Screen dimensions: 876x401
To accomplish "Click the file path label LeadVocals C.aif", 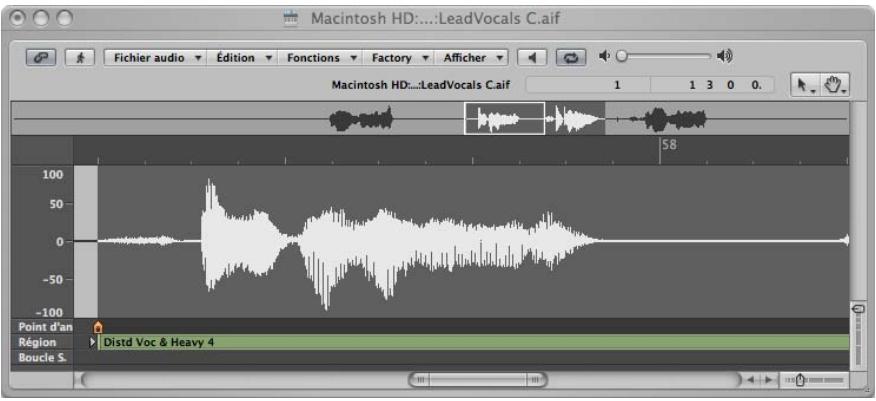I will coord(421,85).
